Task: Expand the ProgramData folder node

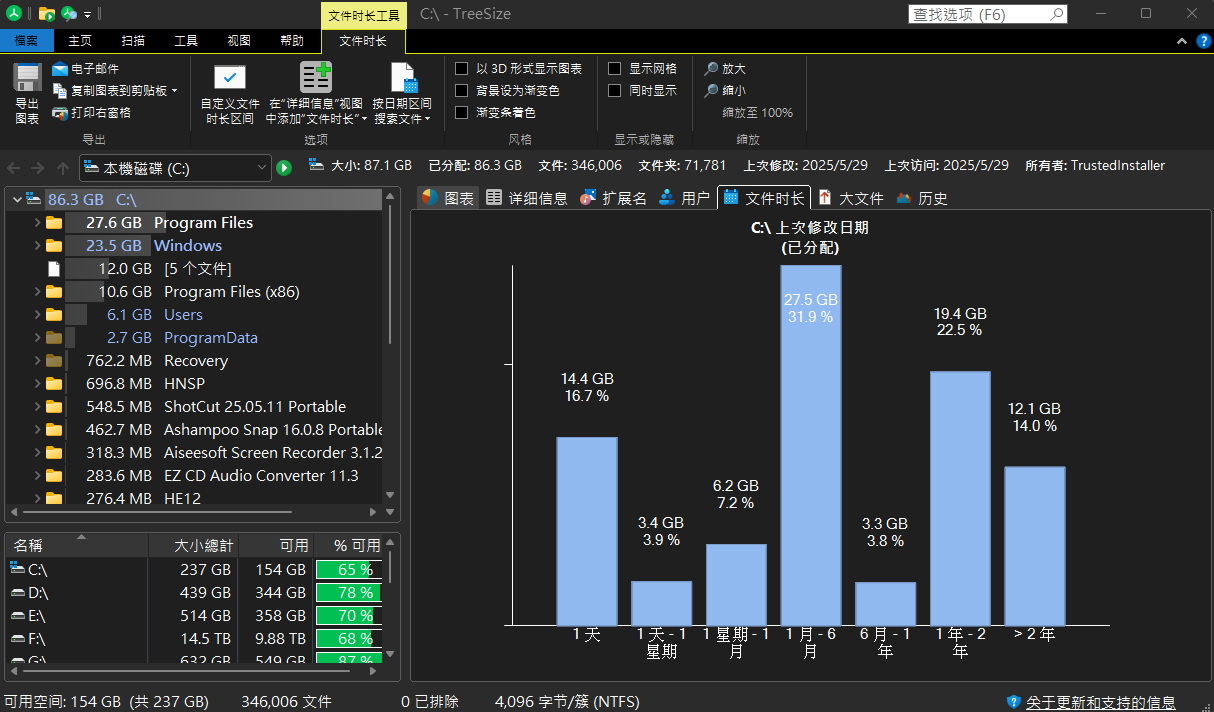Action: pos(37,337)
